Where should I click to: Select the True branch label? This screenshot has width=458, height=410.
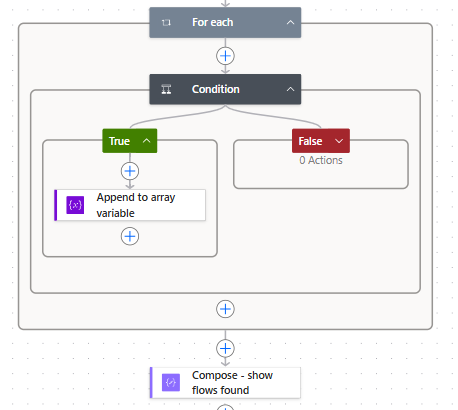[119, 141]
